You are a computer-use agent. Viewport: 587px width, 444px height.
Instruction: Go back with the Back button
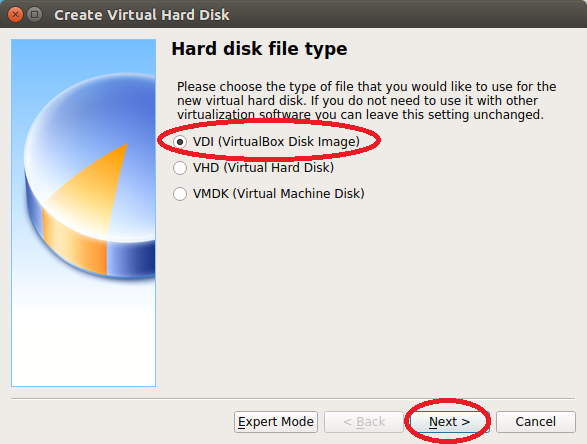[364, 422]
